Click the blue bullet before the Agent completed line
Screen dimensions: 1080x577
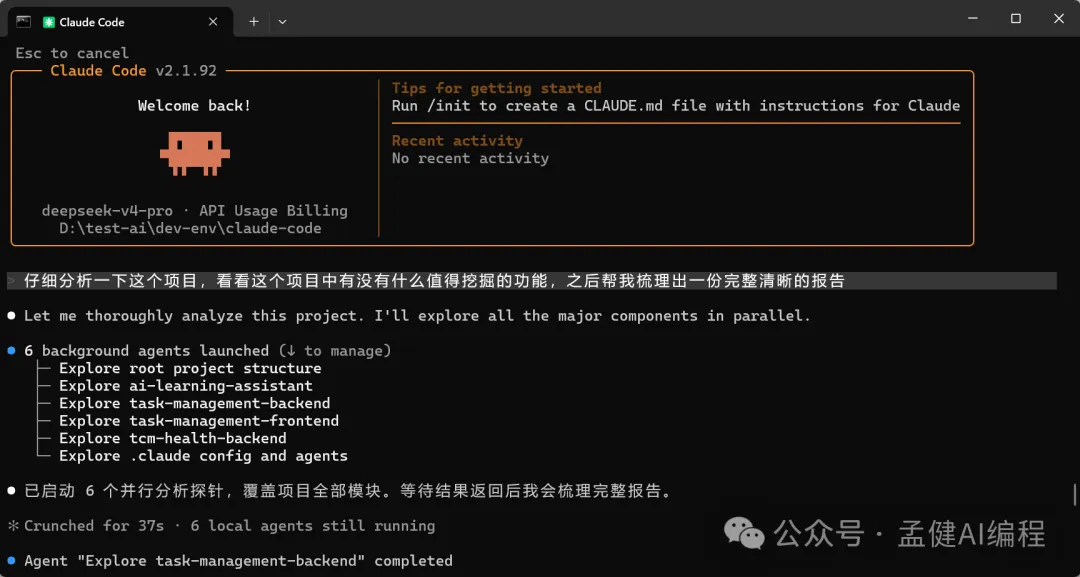[x=12, y=561]
